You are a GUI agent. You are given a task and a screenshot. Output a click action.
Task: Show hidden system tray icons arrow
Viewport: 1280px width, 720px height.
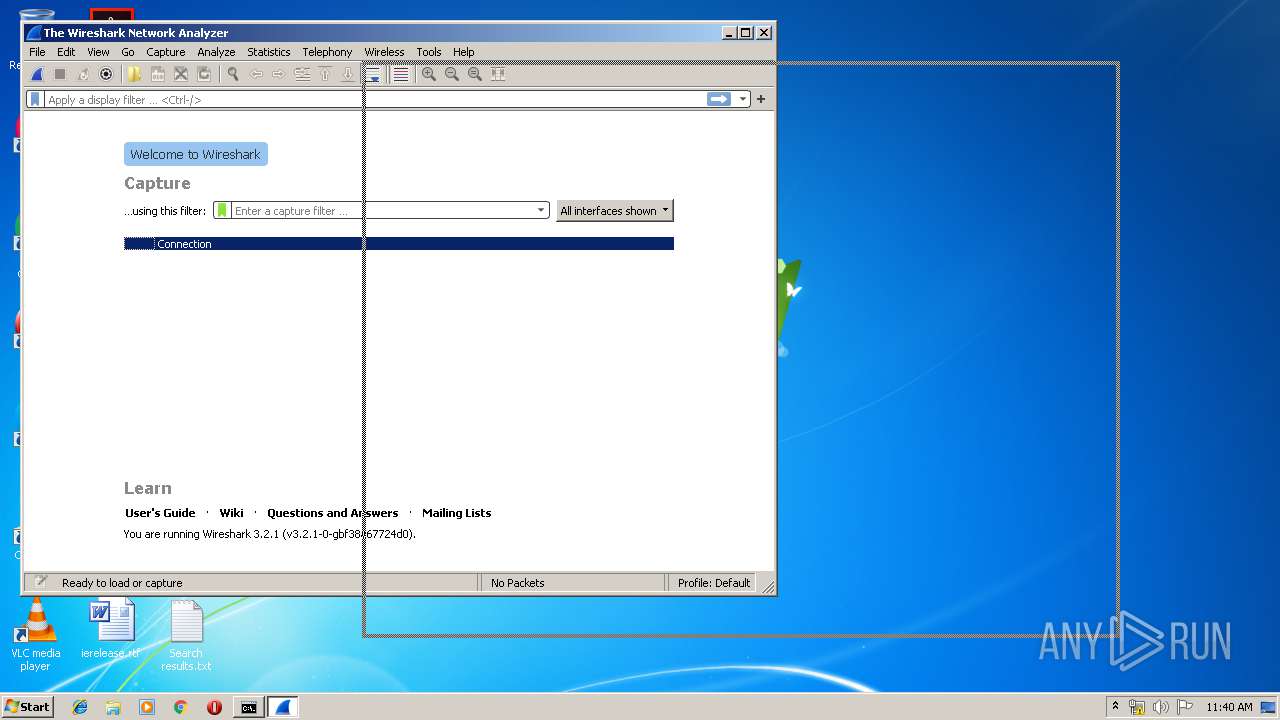[1115, 706]
